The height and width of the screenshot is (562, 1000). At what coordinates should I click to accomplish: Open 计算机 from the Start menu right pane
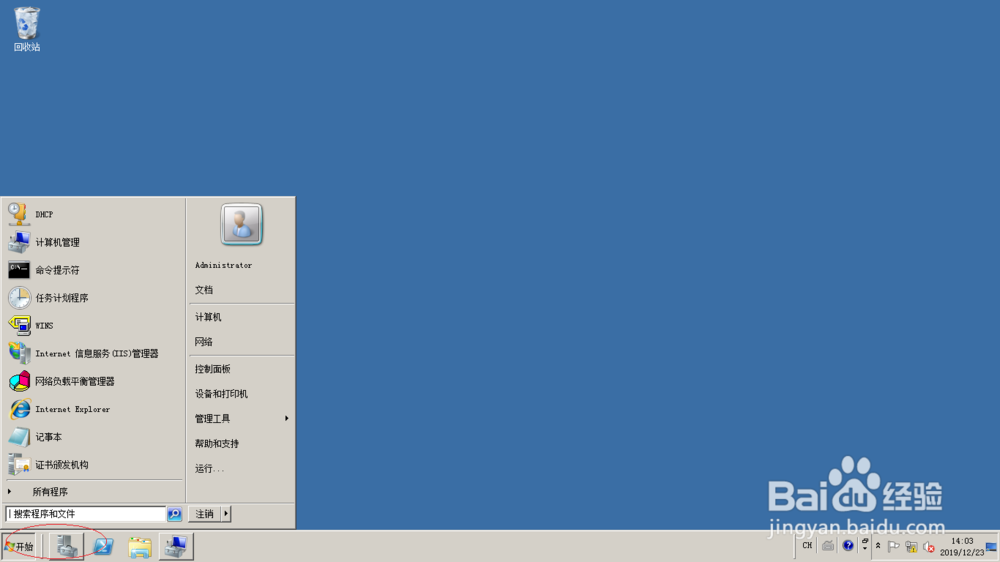pos(241,317)
